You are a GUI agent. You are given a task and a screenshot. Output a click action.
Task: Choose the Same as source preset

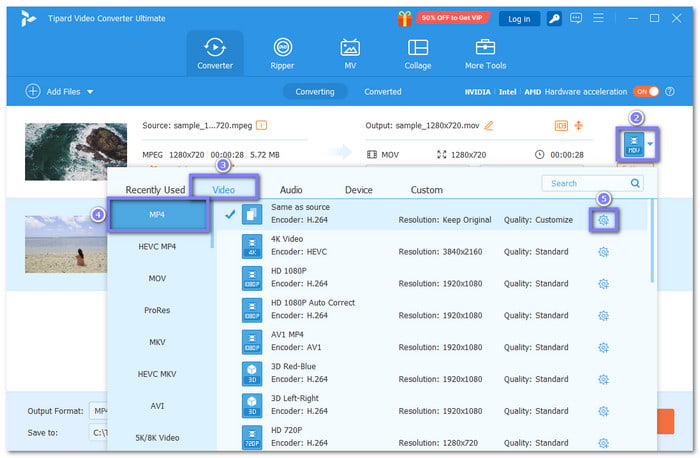pyautogui.click(x=432, y=214)
